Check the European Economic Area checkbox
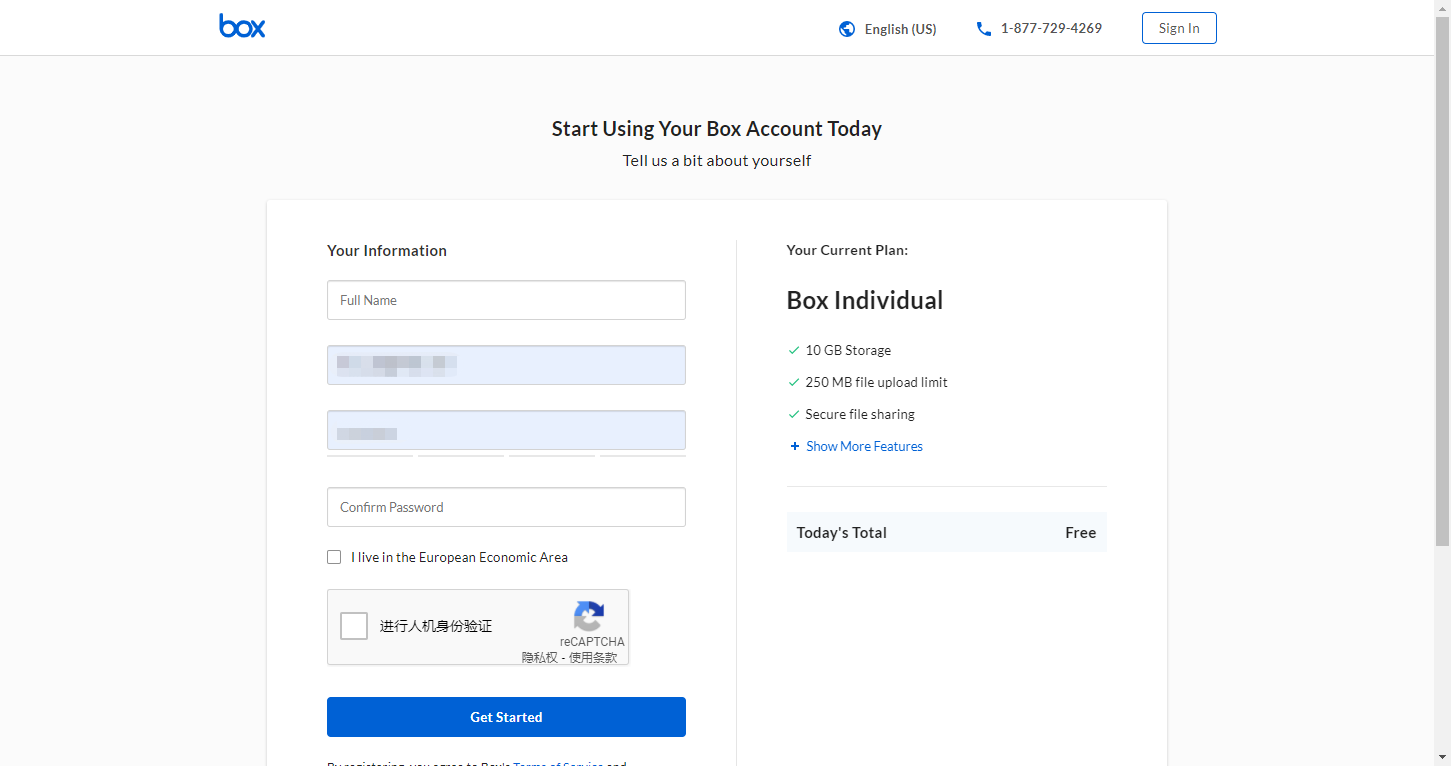 click(x=334, y=556)
